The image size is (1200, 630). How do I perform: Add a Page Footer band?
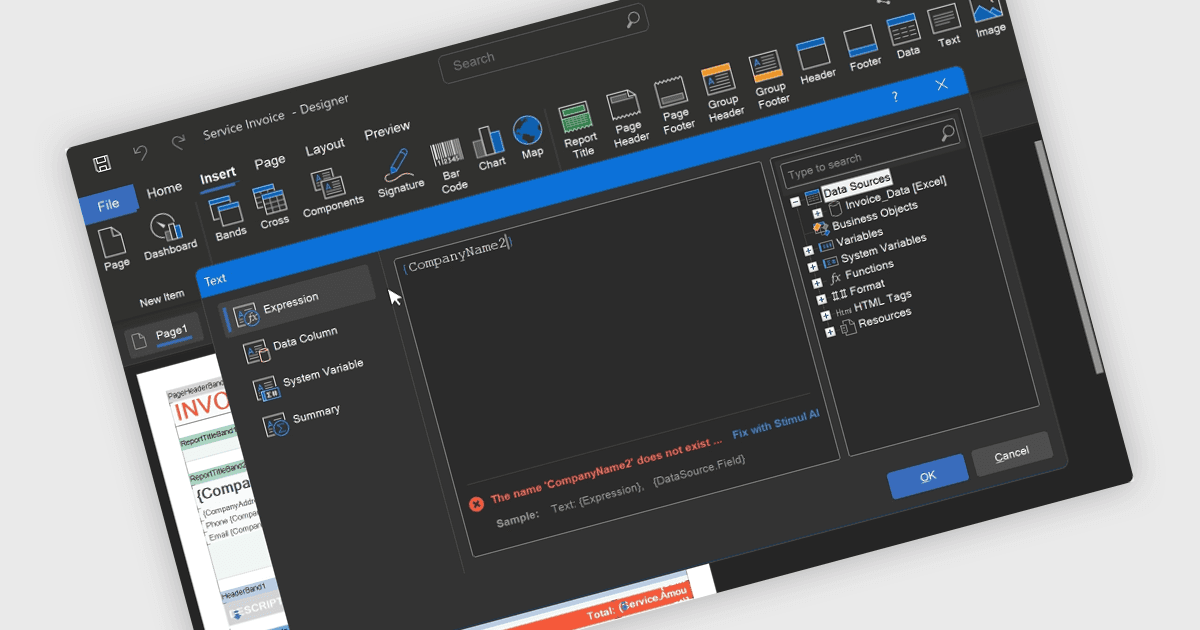coord(675,107)
